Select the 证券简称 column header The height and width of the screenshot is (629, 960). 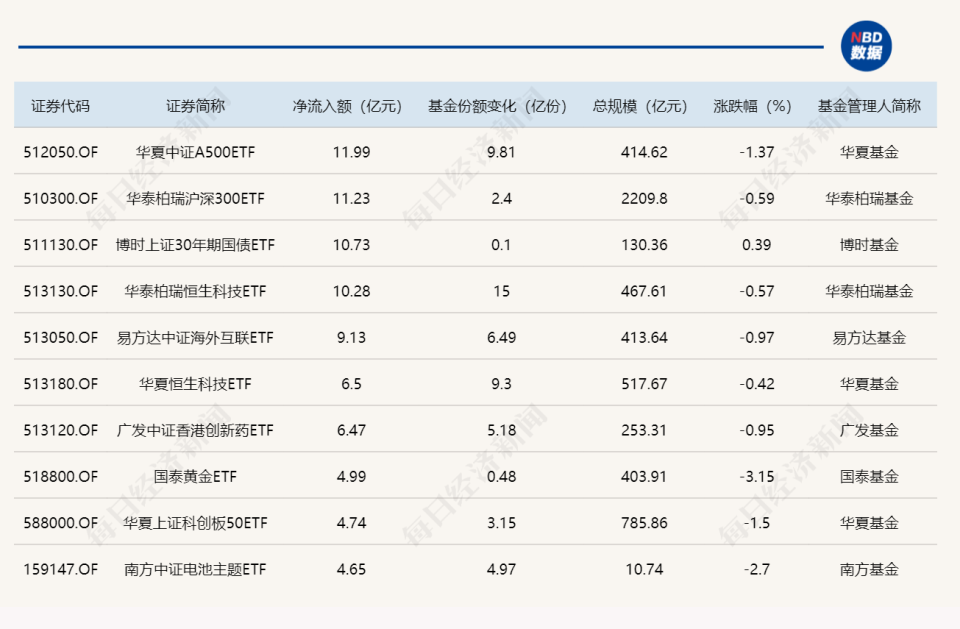(195, 106)
